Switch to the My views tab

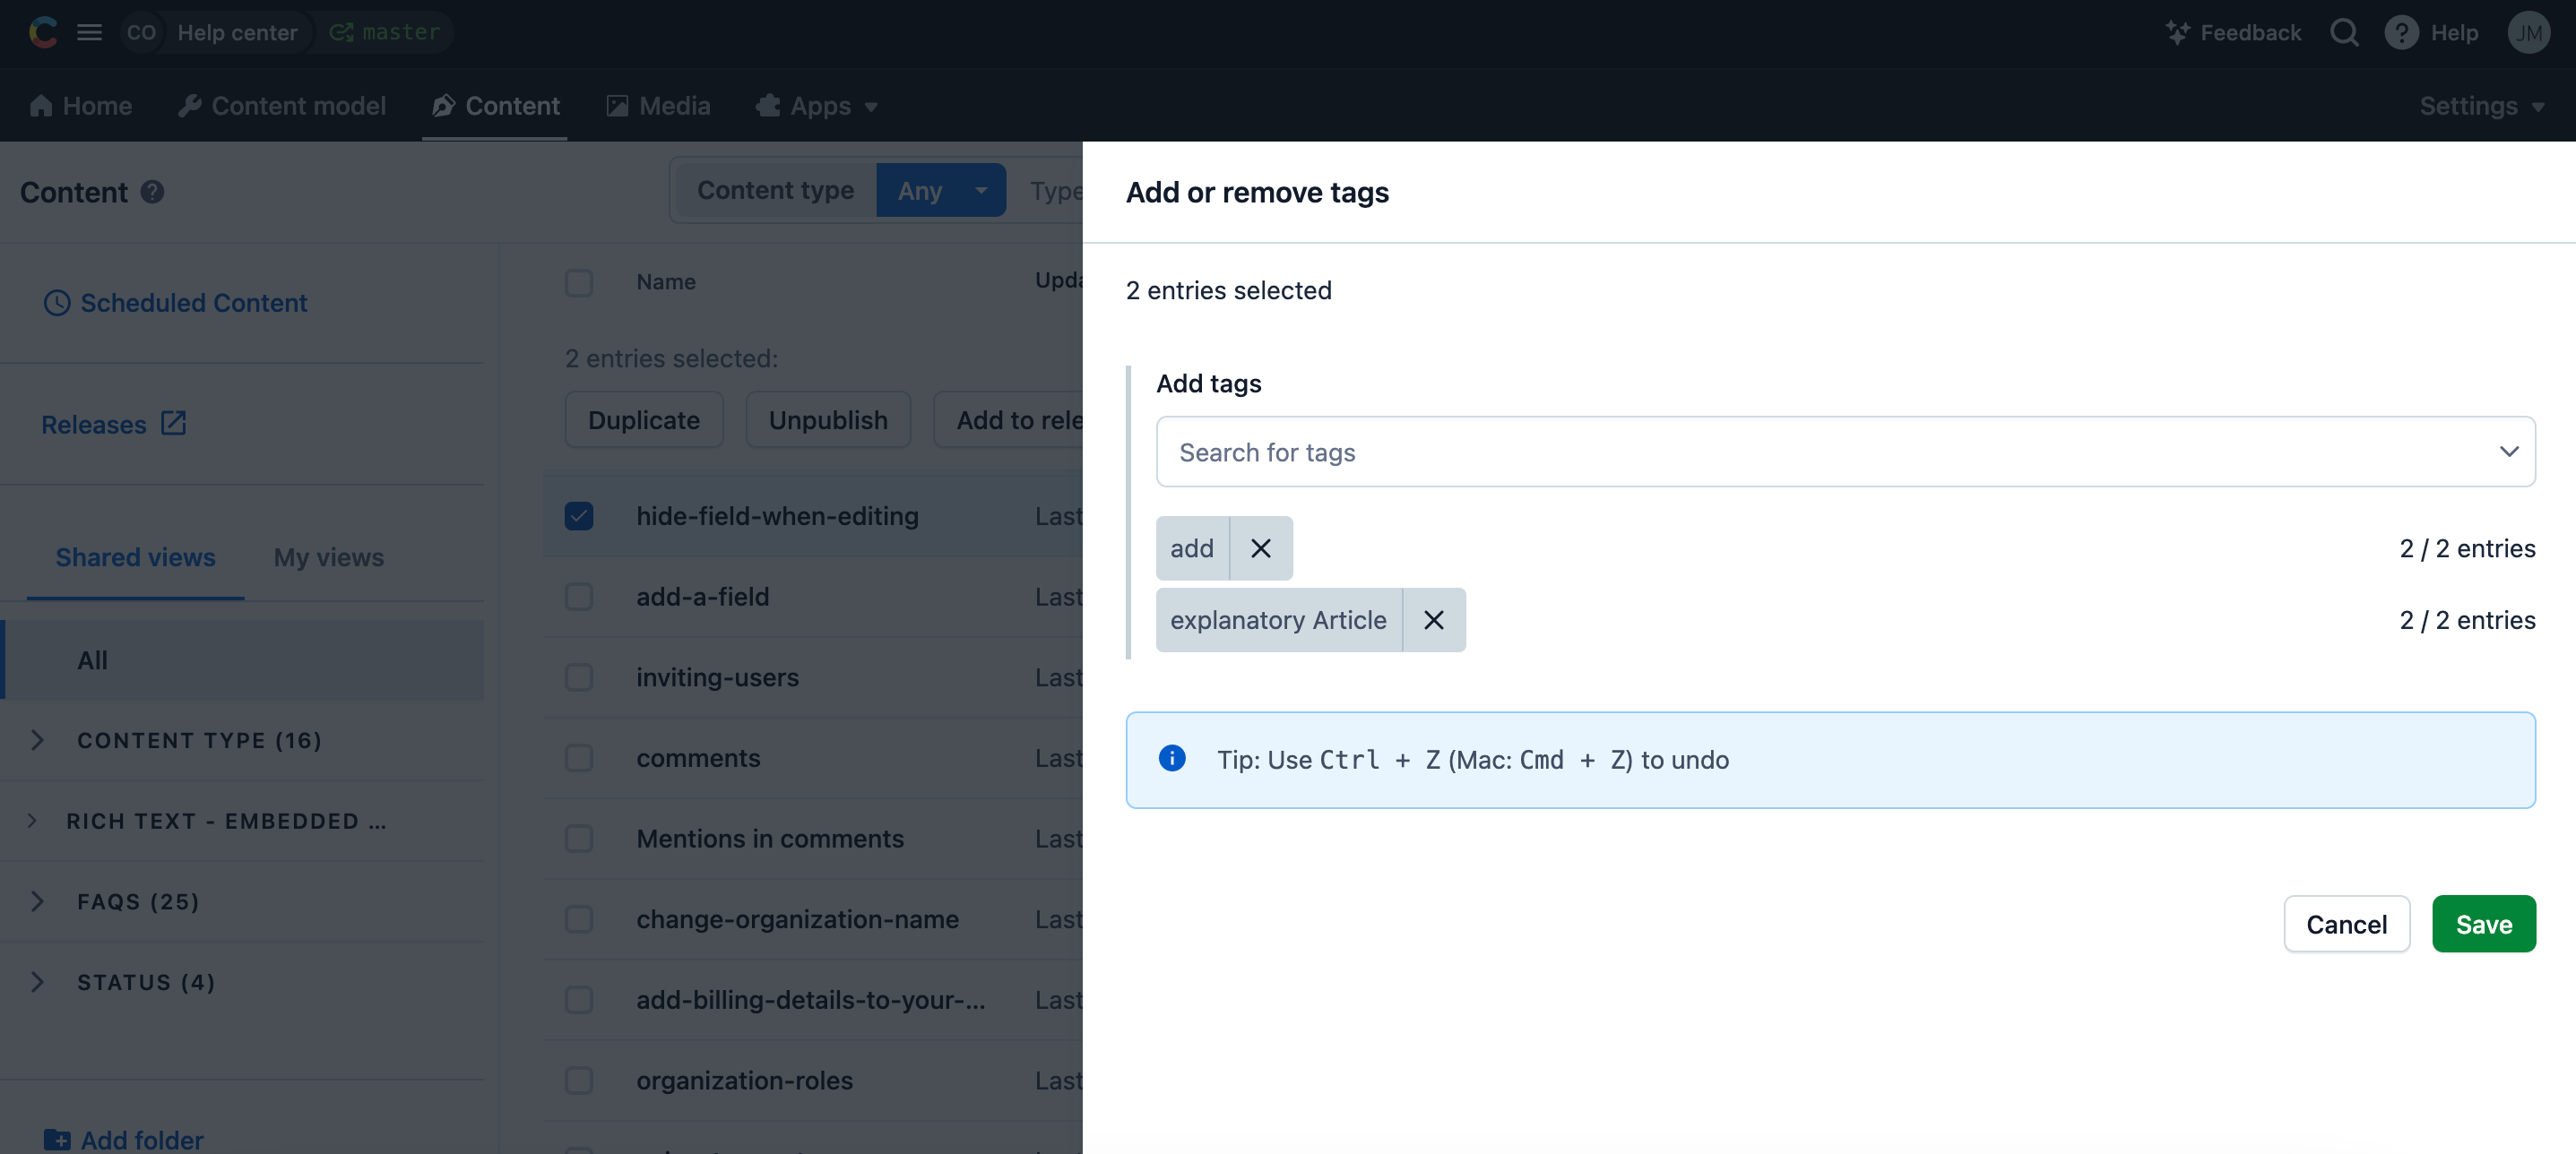click(x=328, y=557)
